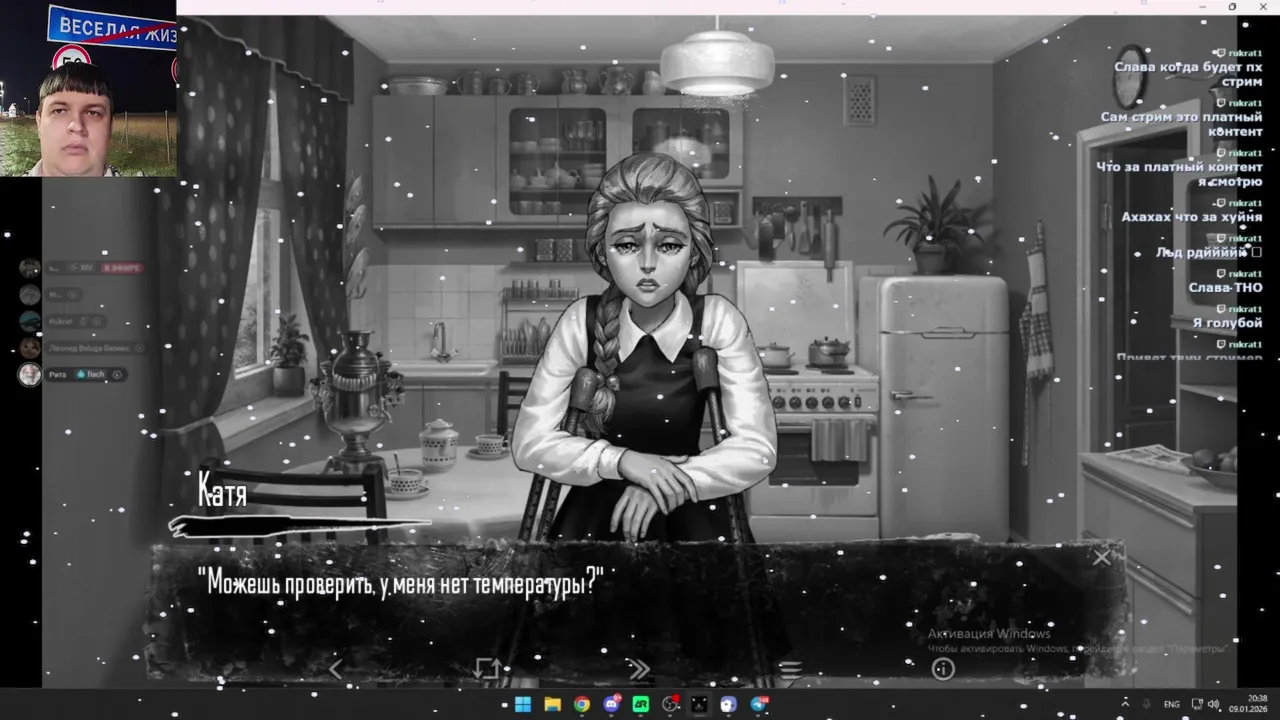Restore down the game window
Image resolution: width=1280 pixels, height=720 pixels.
pyautogui.click(x=1232, y=7)
